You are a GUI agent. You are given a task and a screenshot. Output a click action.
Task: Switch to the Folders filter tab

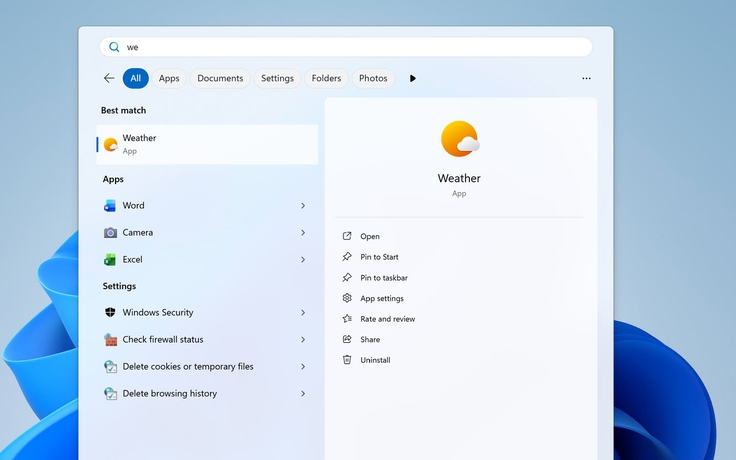(x=326, y=78)
